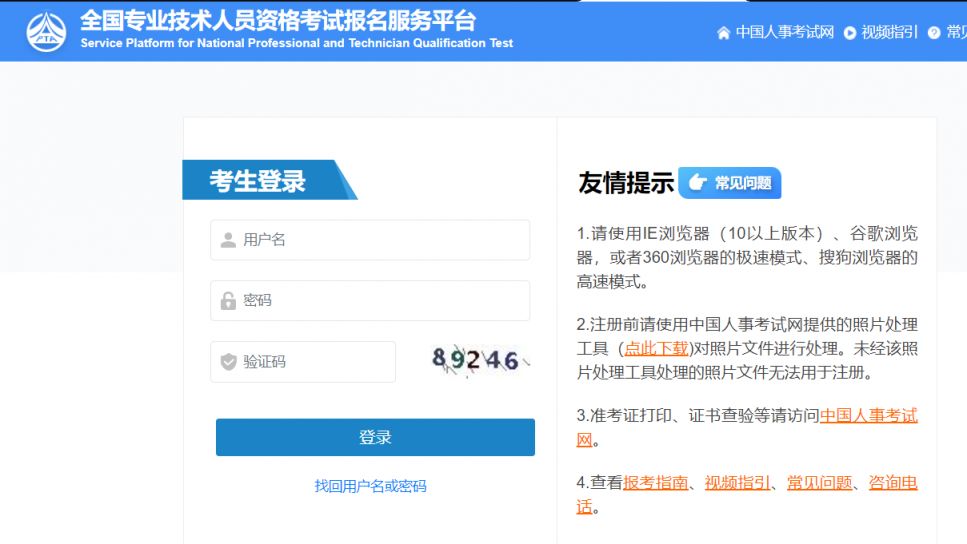Click the 考生登录 heading banner

[270, 180]
